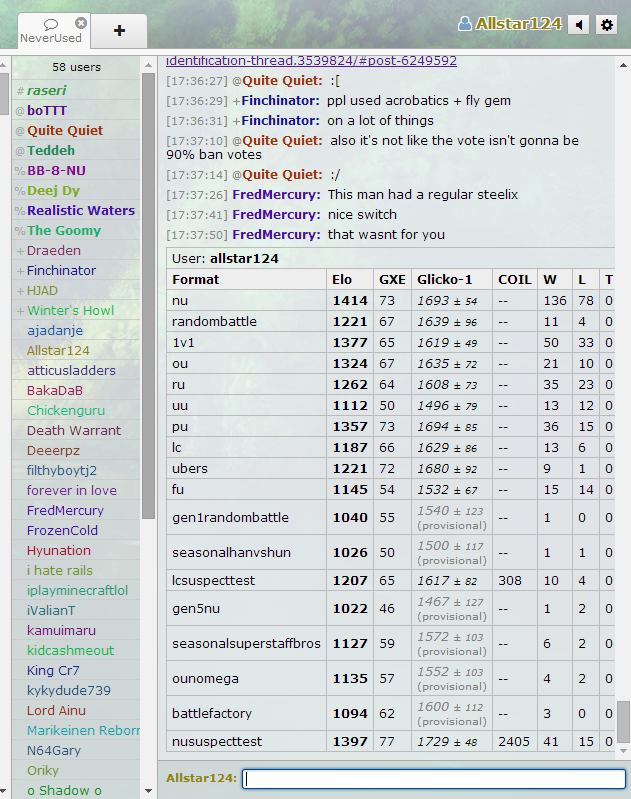
Task: Click N64Gary in the user list
Action: click(76, 750)
